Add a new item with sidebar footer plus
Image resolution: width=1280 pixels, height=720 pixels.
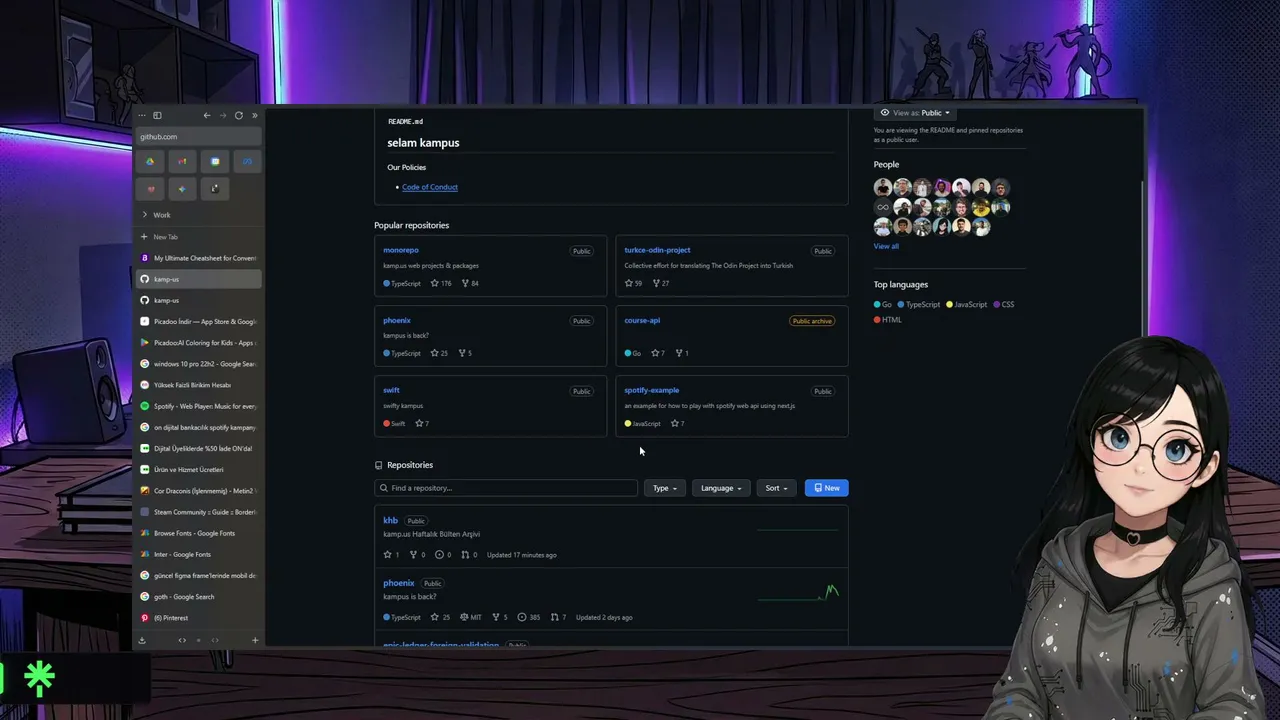255,640
